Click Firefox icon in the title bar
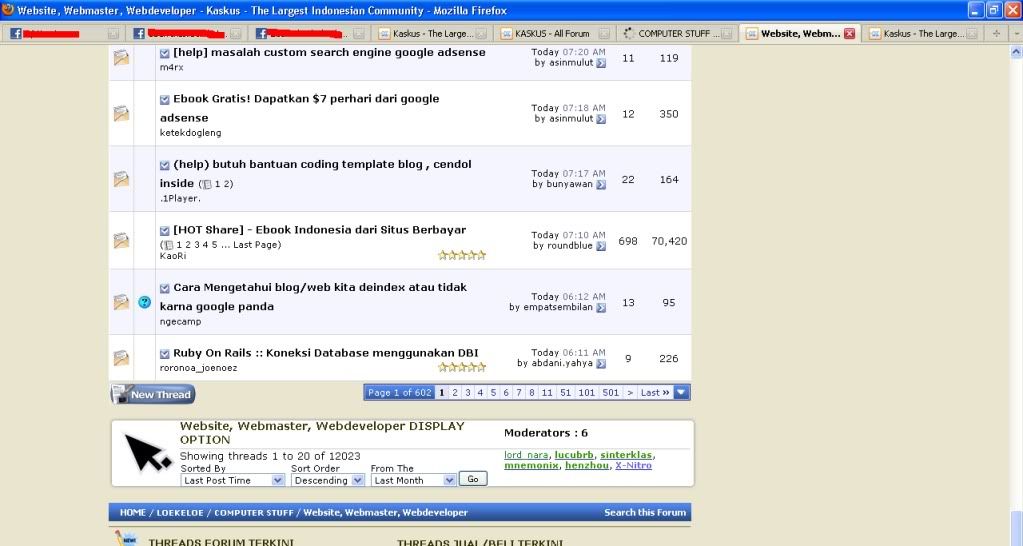The width and height of the screenshot is (1023, 546). (8, 10)
